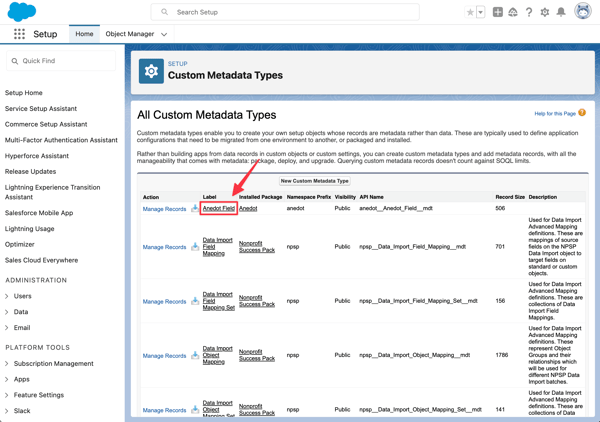Open the Anedot Field label link
600x422 pixels.
pos(218,208)
